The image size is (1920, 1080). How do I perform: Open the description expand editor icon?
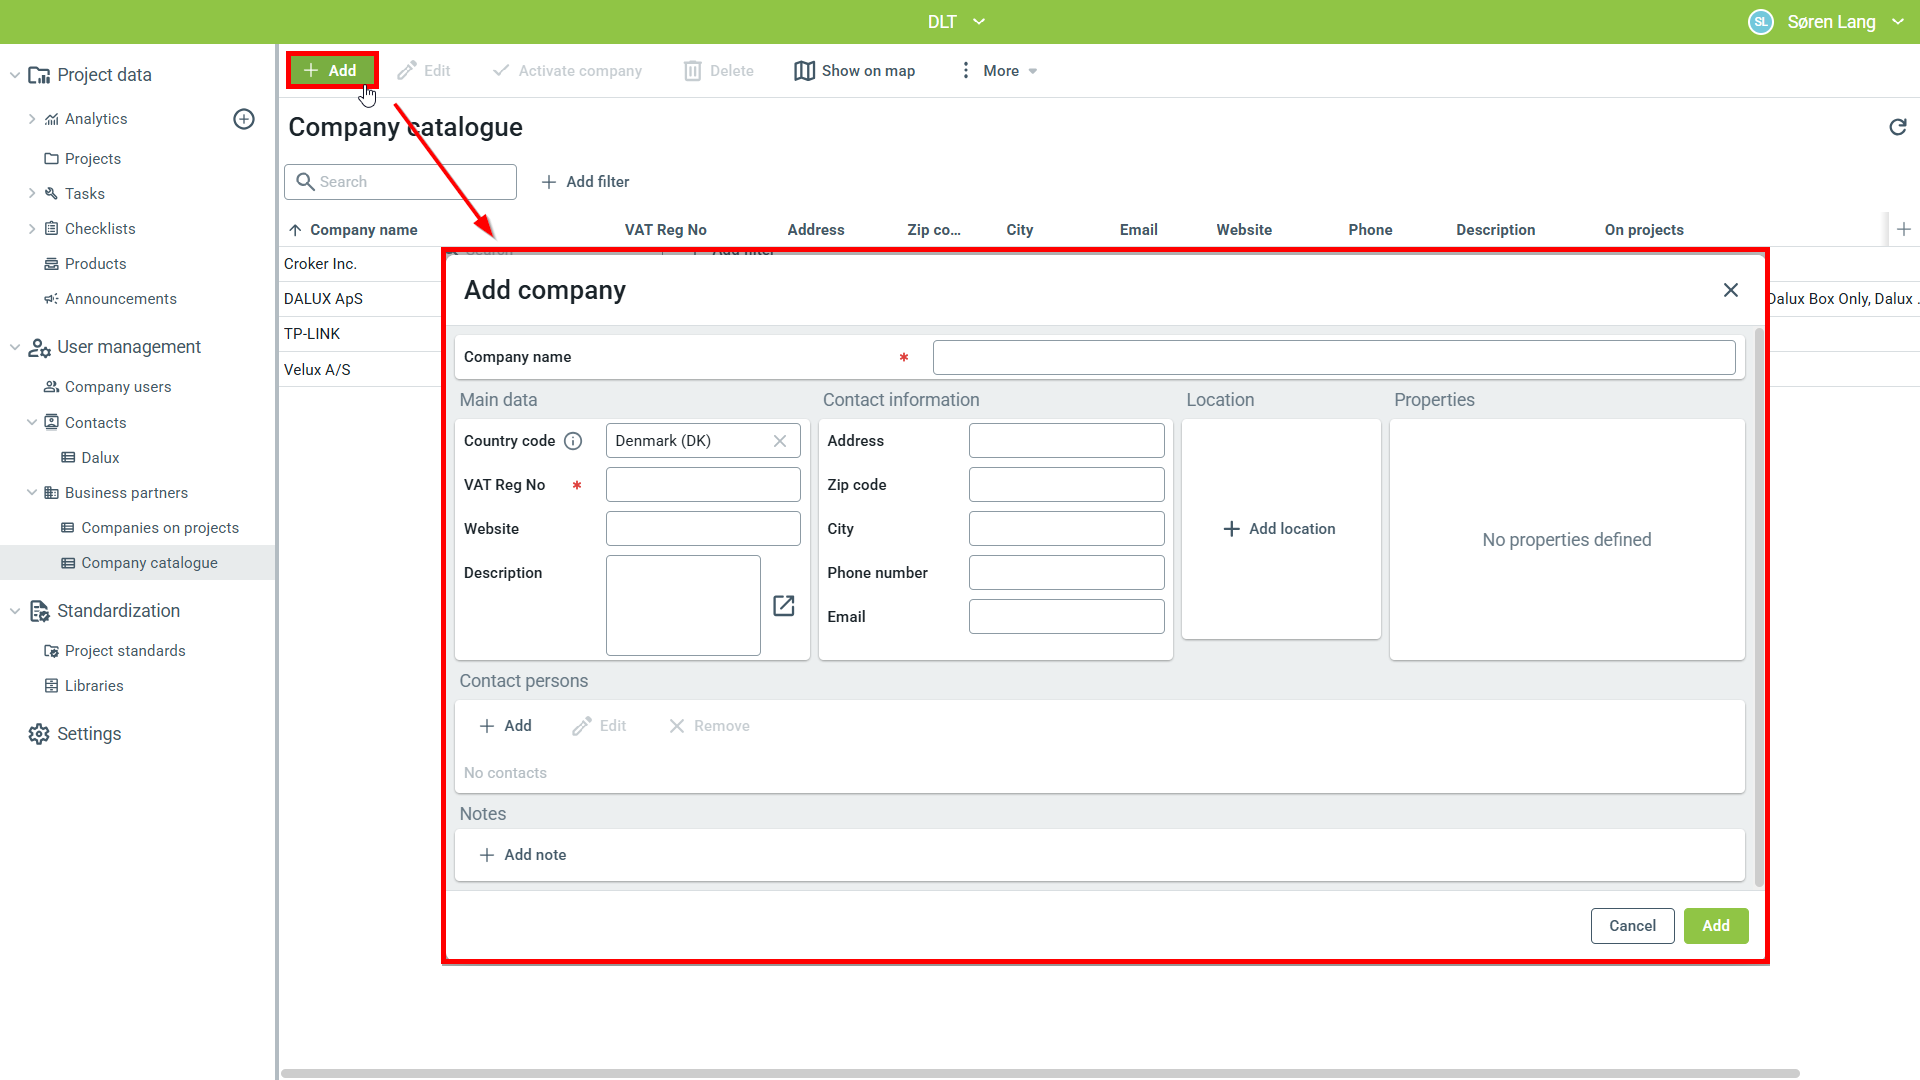(x=784, y=606)
